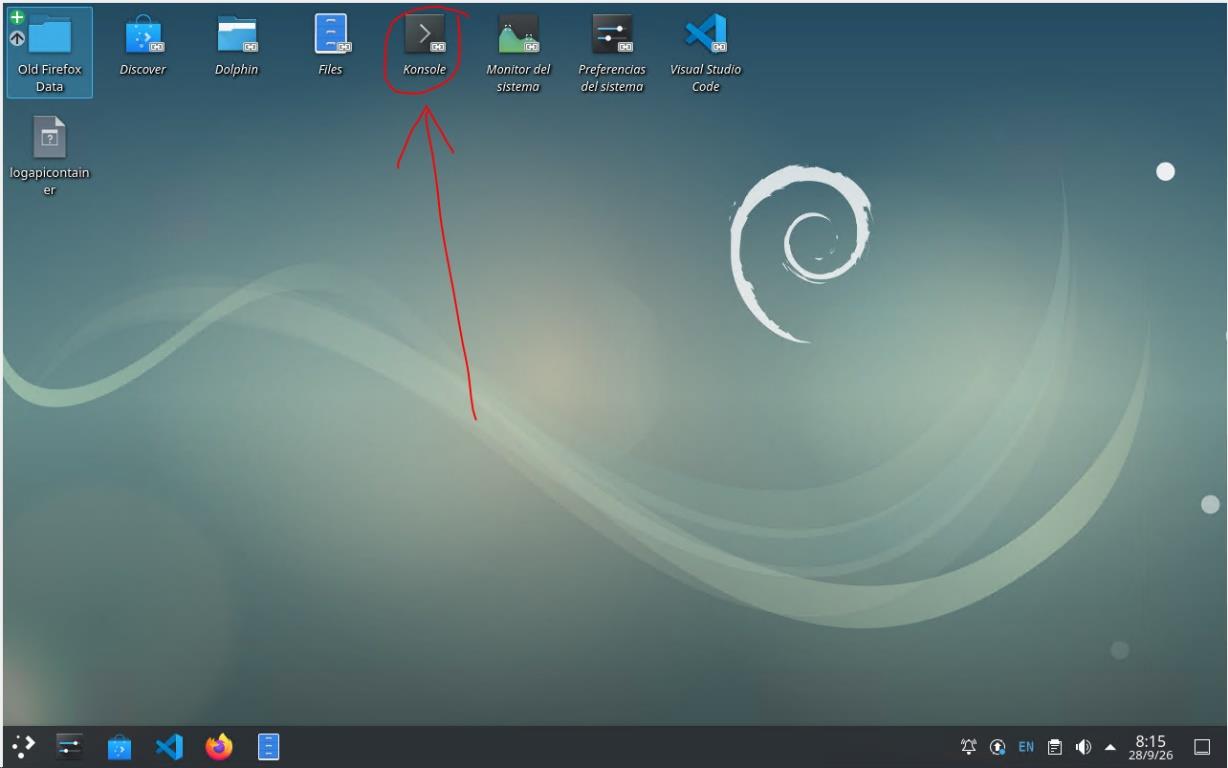Open the clipboard tray icon
Screen dimensions: 1228x768
[x=1054, y=747]
